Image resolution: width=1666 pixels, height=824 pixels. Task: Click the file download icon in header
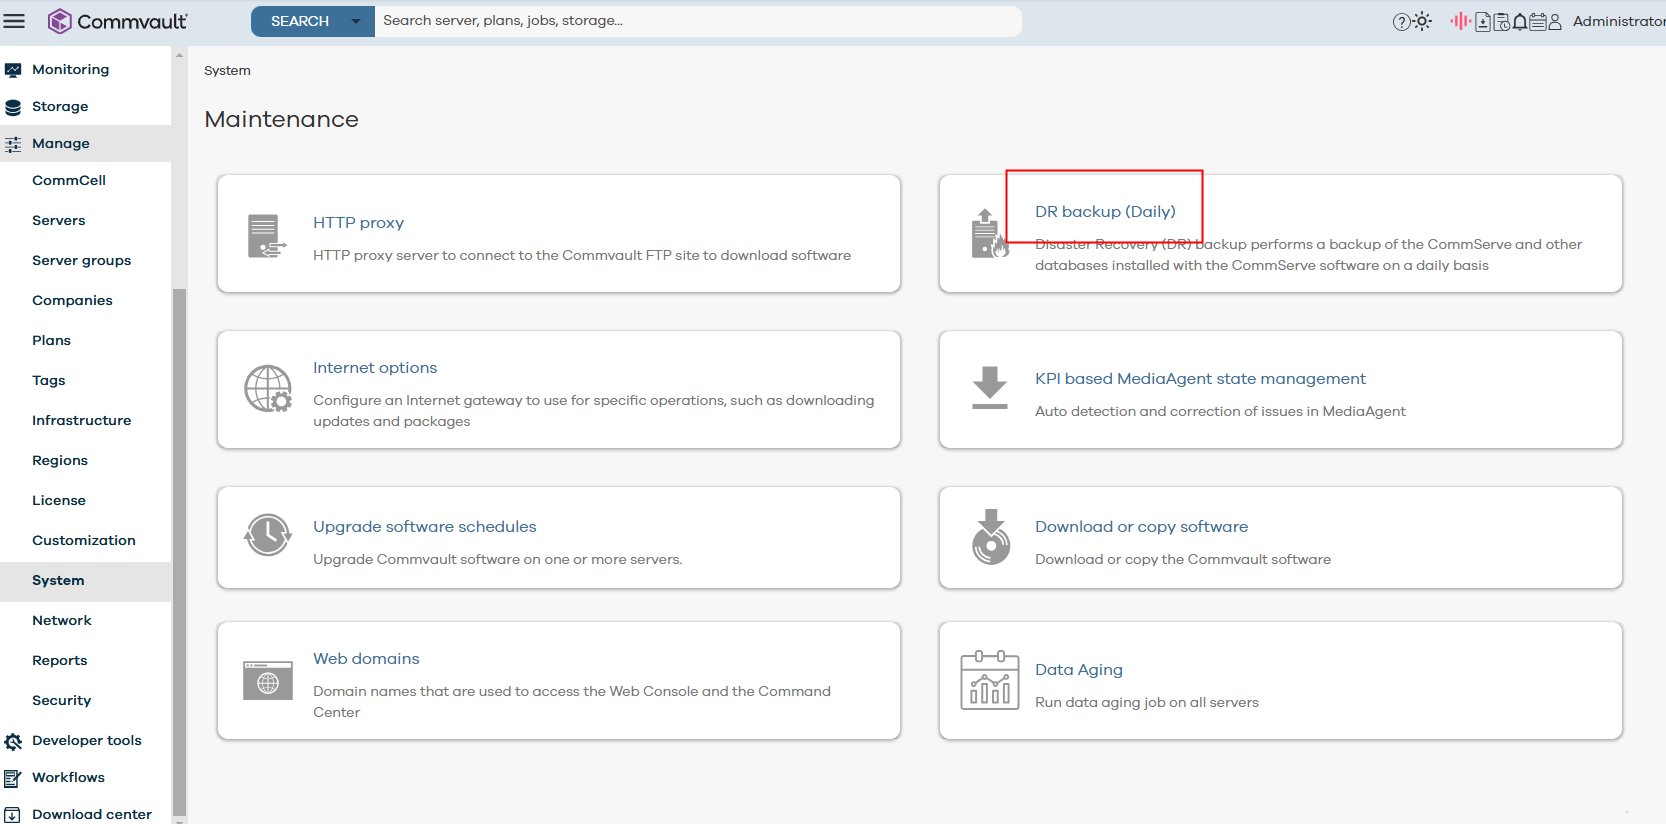coord(1483,22)
